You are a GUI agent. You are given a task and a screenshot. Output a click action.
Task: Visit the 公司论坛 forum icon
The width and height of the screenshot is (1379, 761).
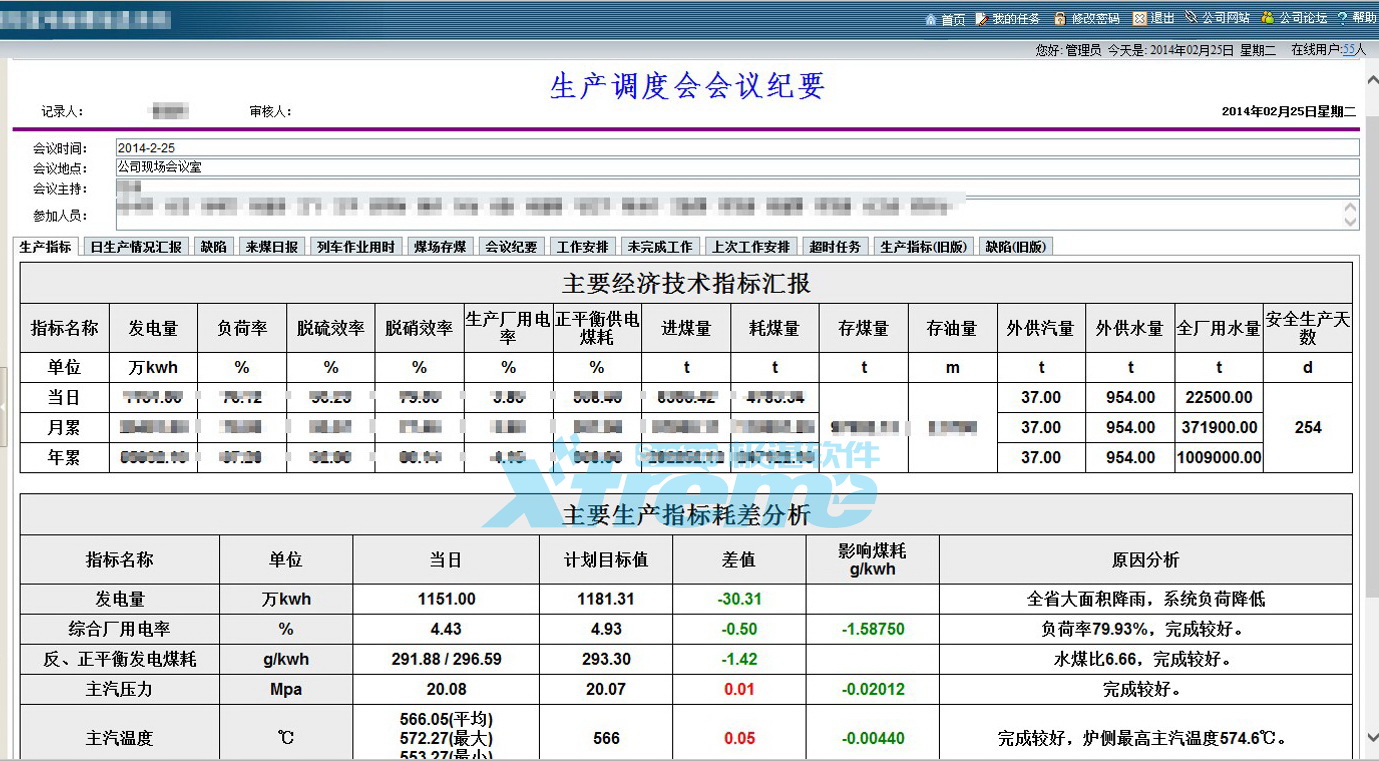point(1268,17)
